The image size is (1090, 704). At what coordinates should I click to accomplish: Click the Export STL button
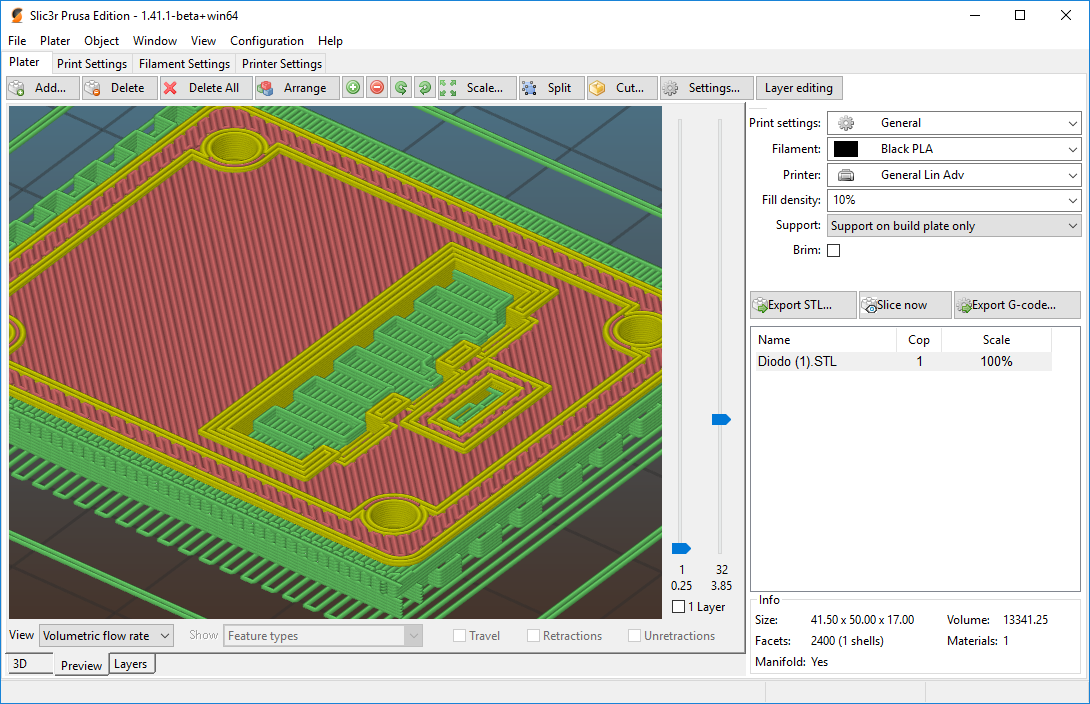point(803,305)
